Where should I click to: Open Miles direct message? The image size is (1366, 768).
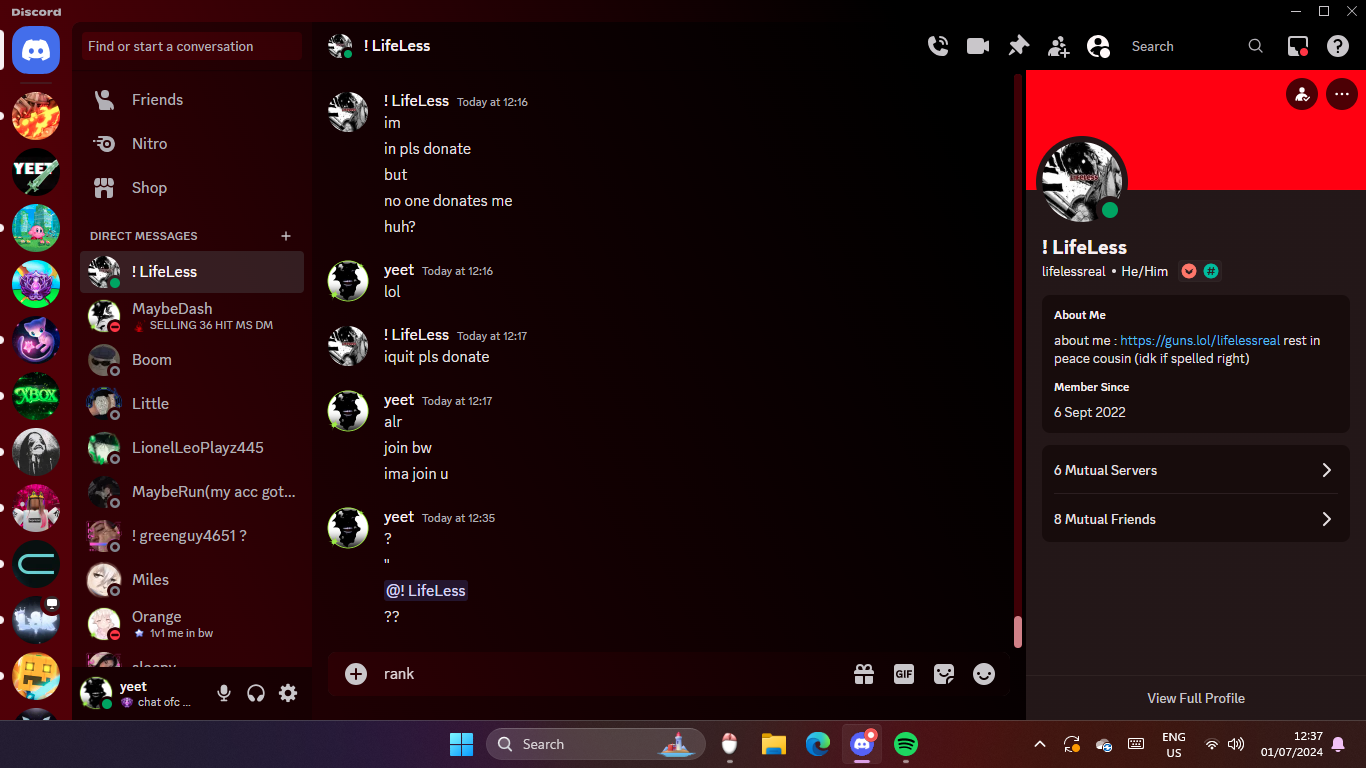click(x=192, y=580)
